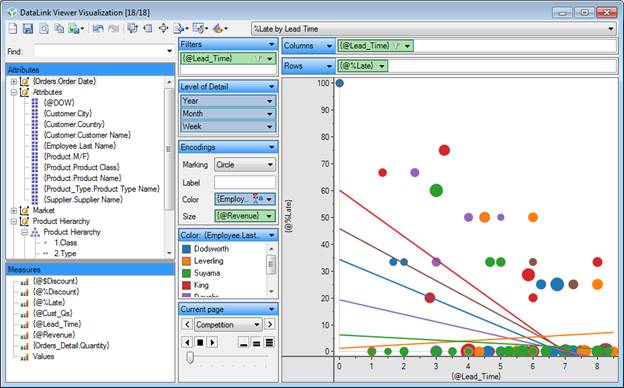
Task: Select the Customer.Country attribute
Action: coord(74,124)
